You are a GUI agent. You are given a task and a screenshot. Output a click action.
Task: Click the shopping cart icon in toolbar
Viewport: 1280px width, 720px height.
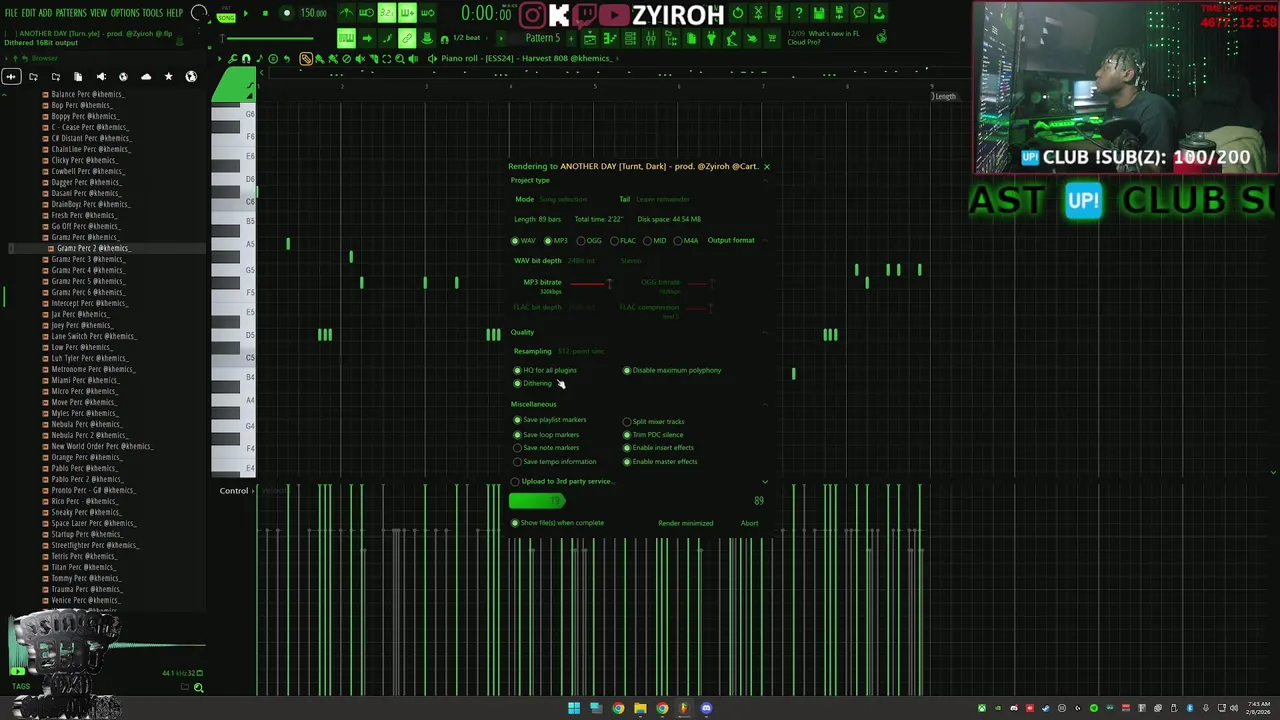tap(772, 38)
